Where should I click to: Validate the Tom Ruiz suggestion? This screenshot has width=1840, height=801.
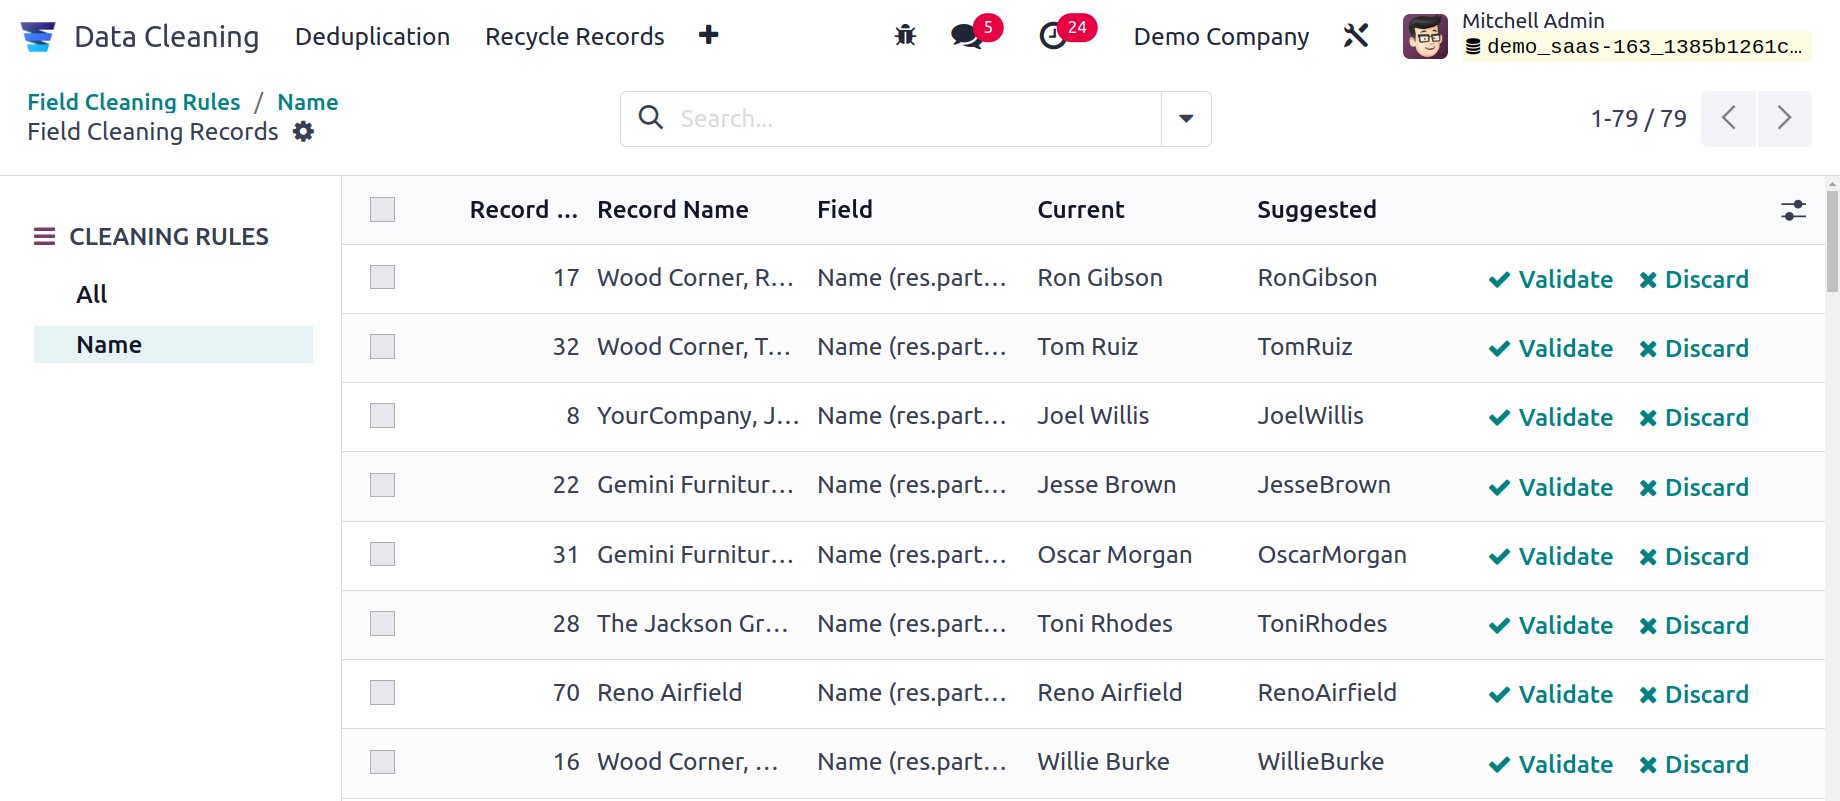pos(1551,348)
